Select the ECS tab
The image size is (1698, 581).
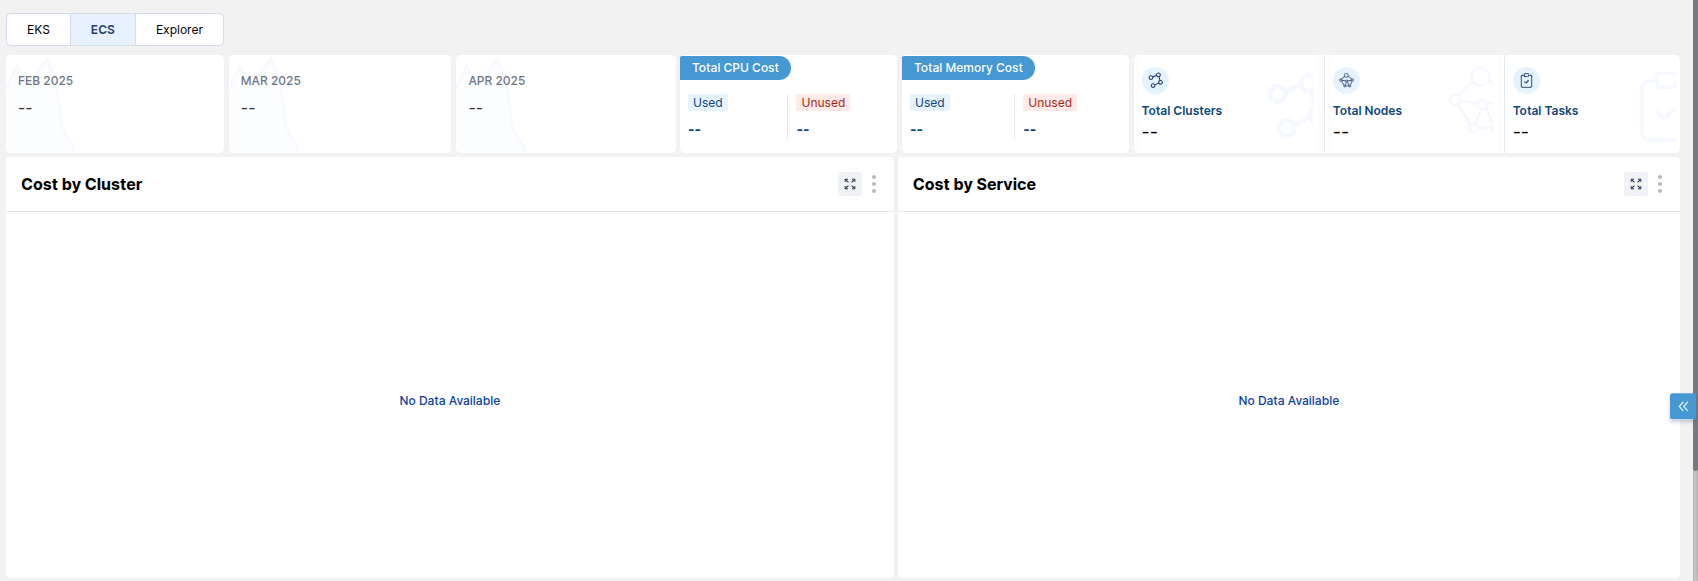[x=102, y=30]
